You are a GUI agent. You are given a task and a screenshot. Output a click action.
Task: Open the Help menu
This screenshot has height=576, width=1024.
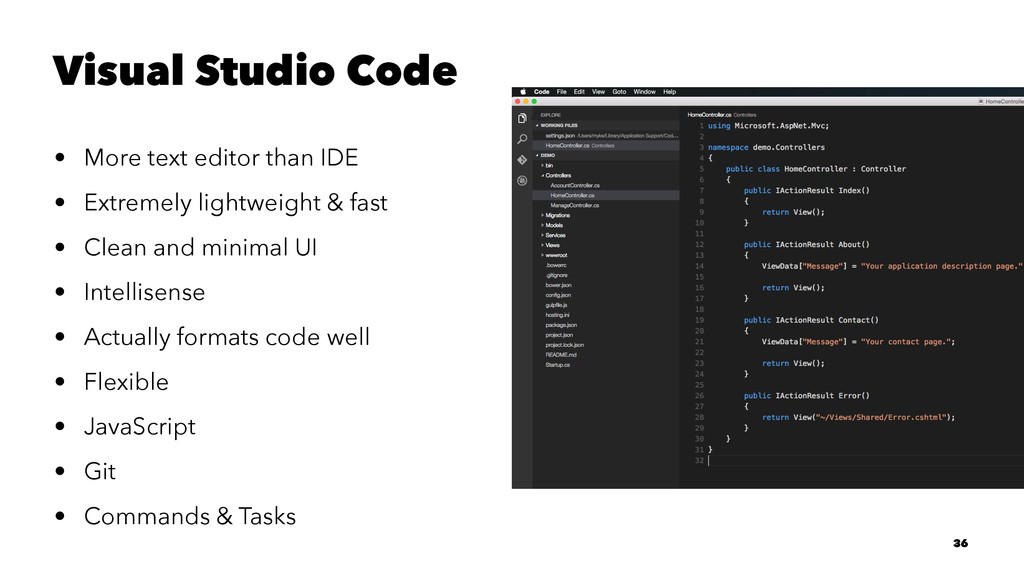[x=669, y=92]
